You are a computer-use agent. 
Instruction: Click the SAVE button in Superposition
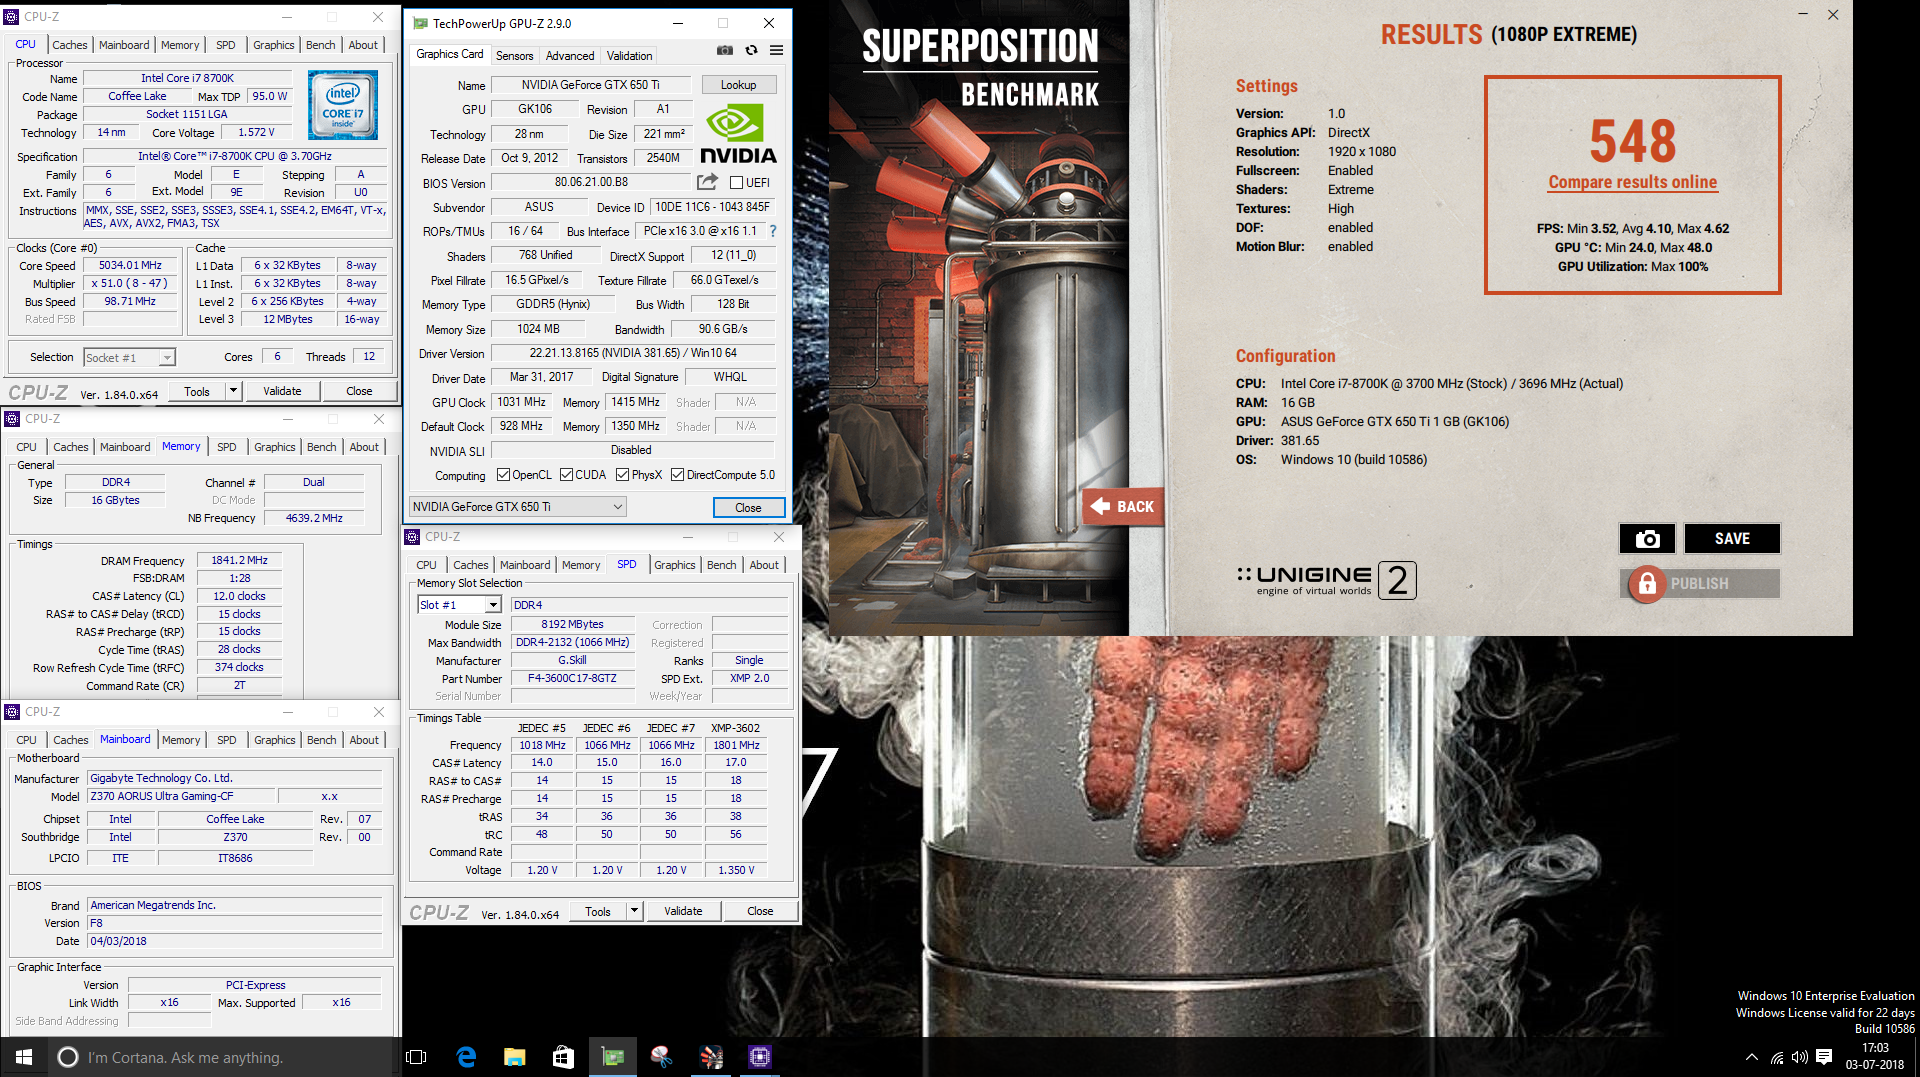click(1732, 539)
